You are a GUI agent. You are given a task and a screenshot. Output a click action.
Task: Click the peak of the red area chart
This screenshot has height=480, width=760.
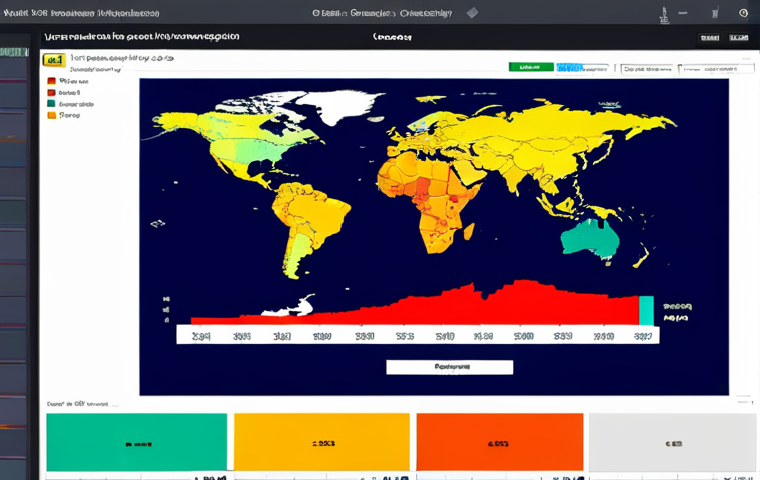click(x=523, y=282)
